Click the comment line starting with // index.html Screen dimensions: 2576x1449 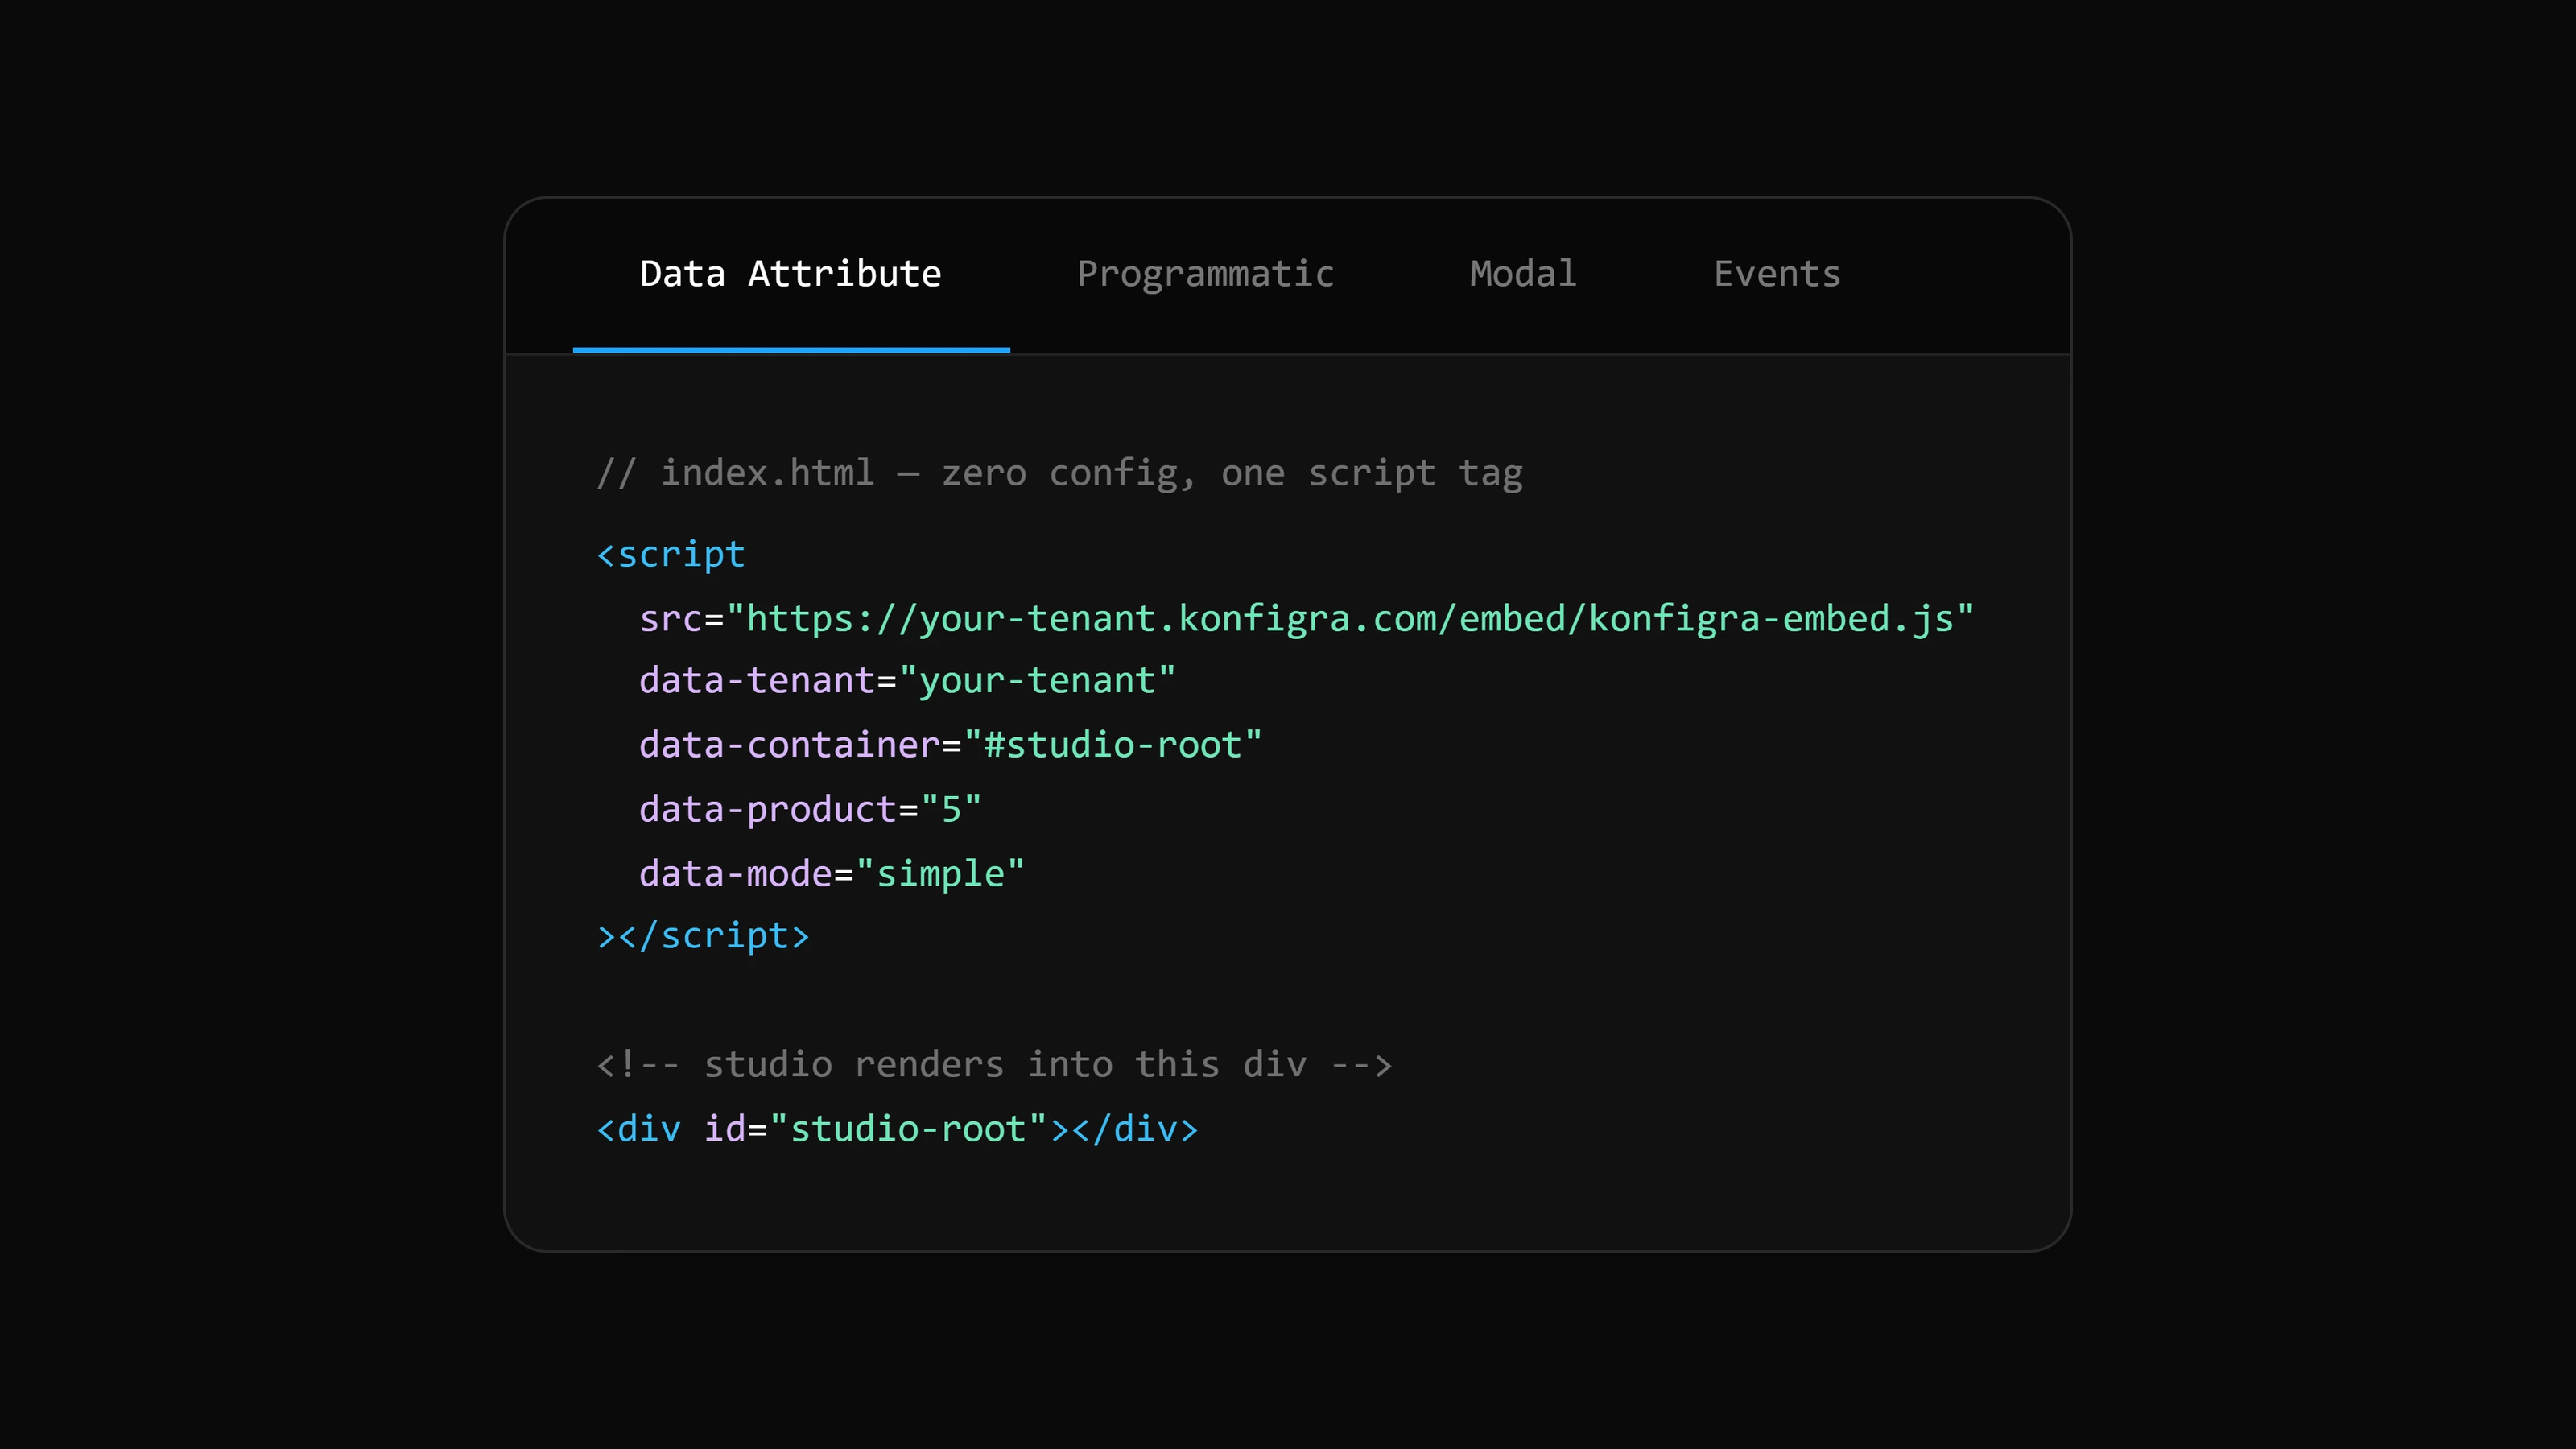click(x=1060, y=473)
